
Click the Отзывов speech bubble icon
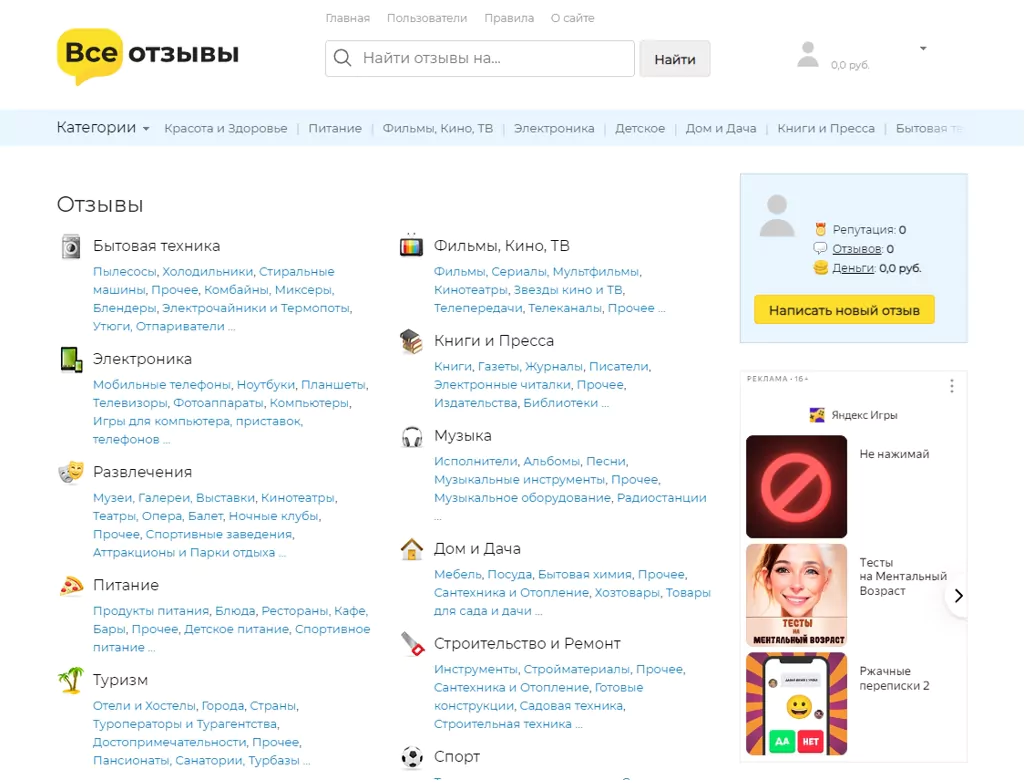pyautogui.click(x=820, y=249)
